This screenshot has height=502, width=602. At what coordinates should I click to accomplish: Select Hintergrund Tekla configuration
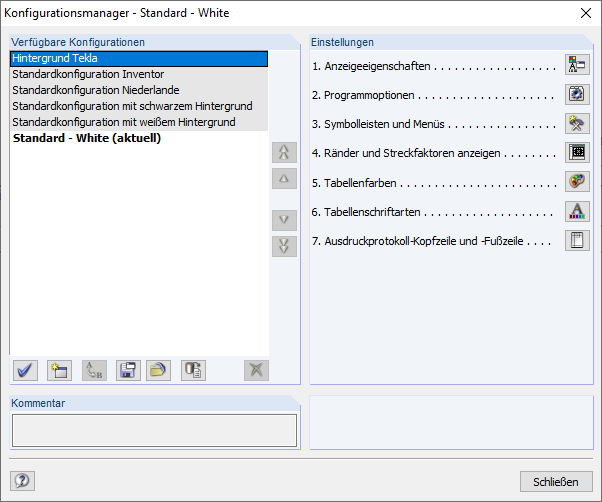139,59
